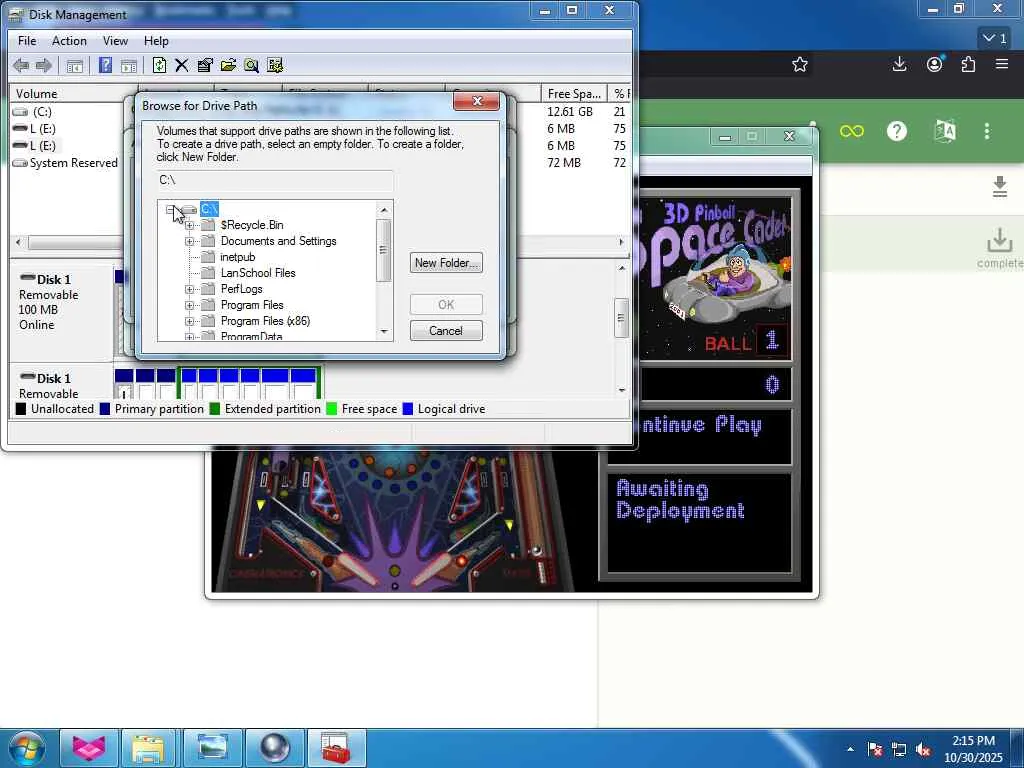Expand the PerfLogs folder node
The image size is (1024, 768).
pos(189,289)
